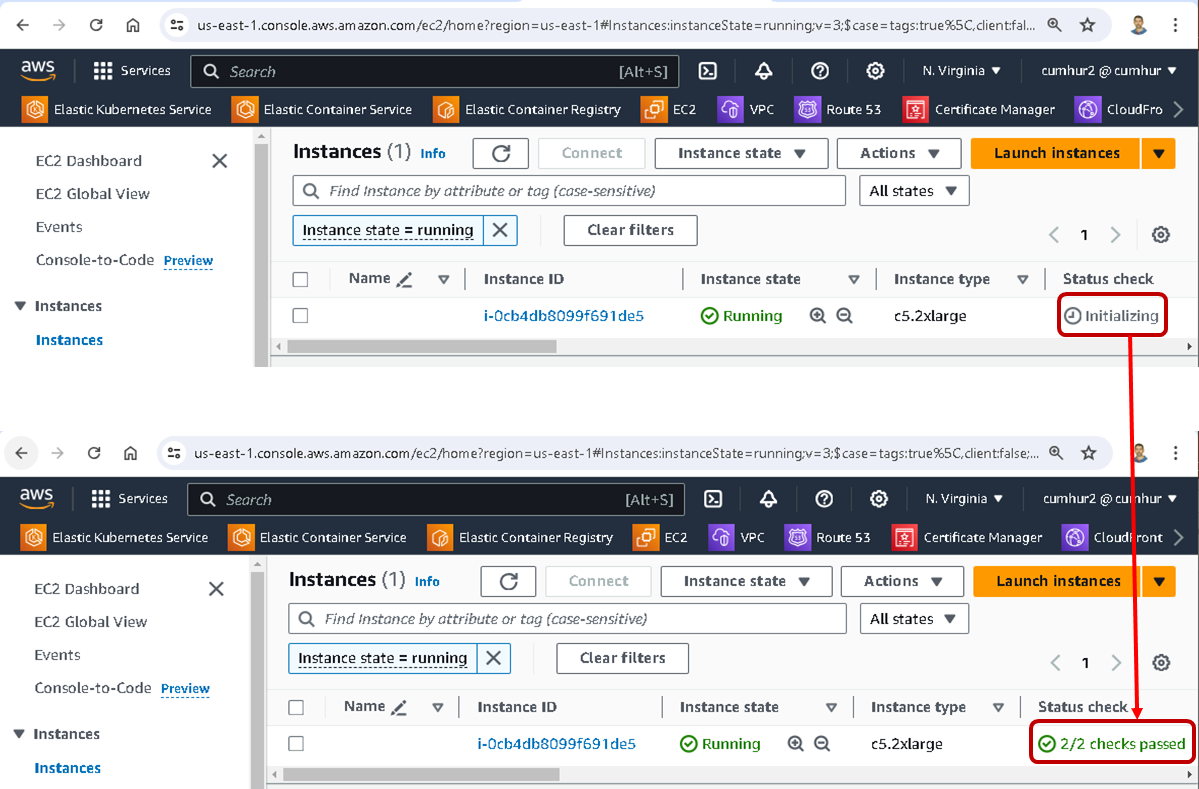The image size is (1199, 789).
Task: Click the Services grid icon in top console
Action: tap(103, 71)
